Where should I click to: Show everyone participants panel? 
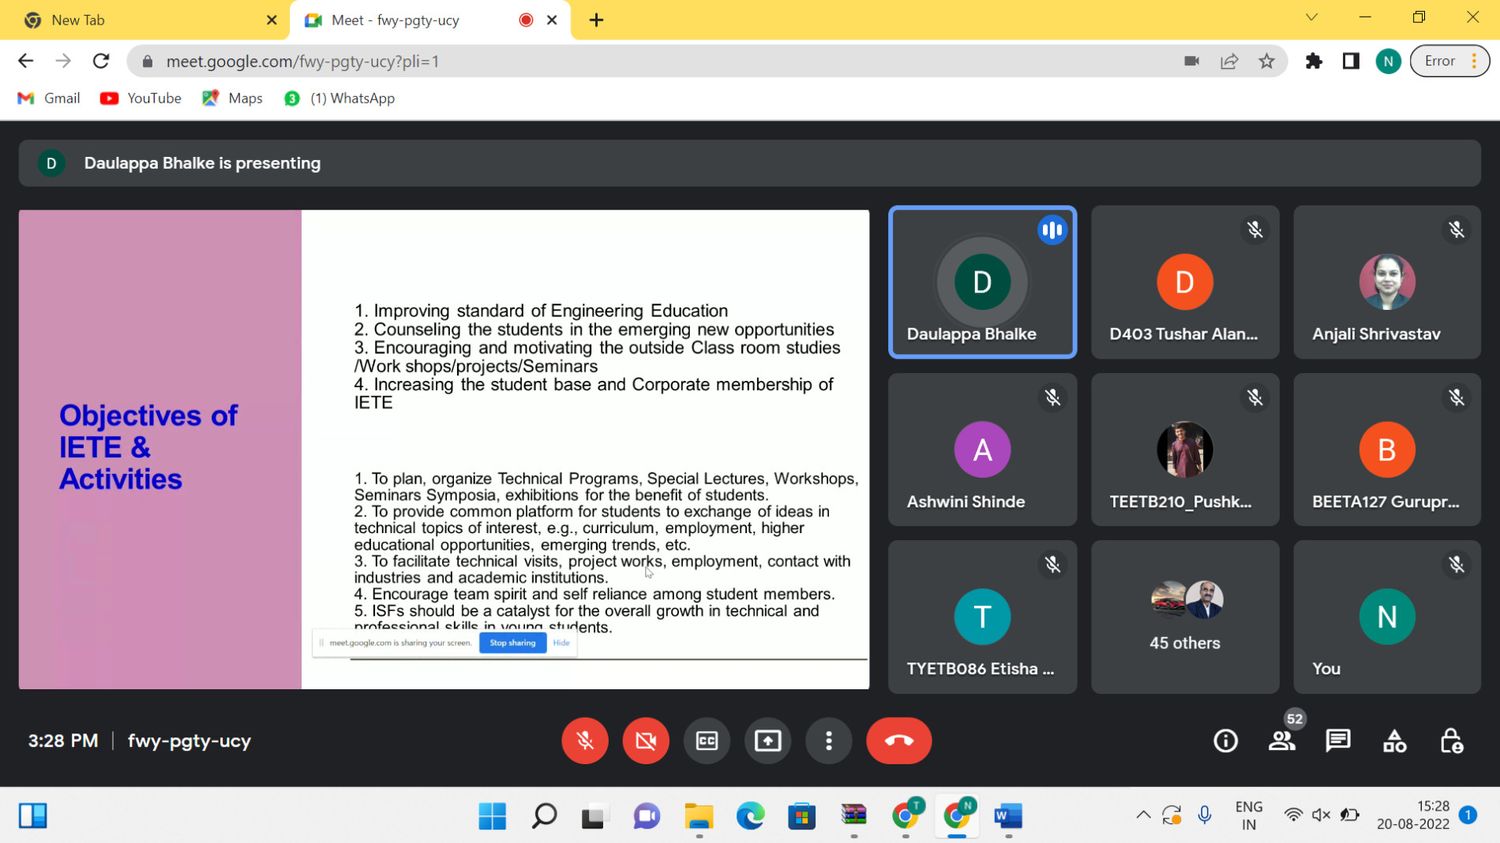pos(1282,741)
